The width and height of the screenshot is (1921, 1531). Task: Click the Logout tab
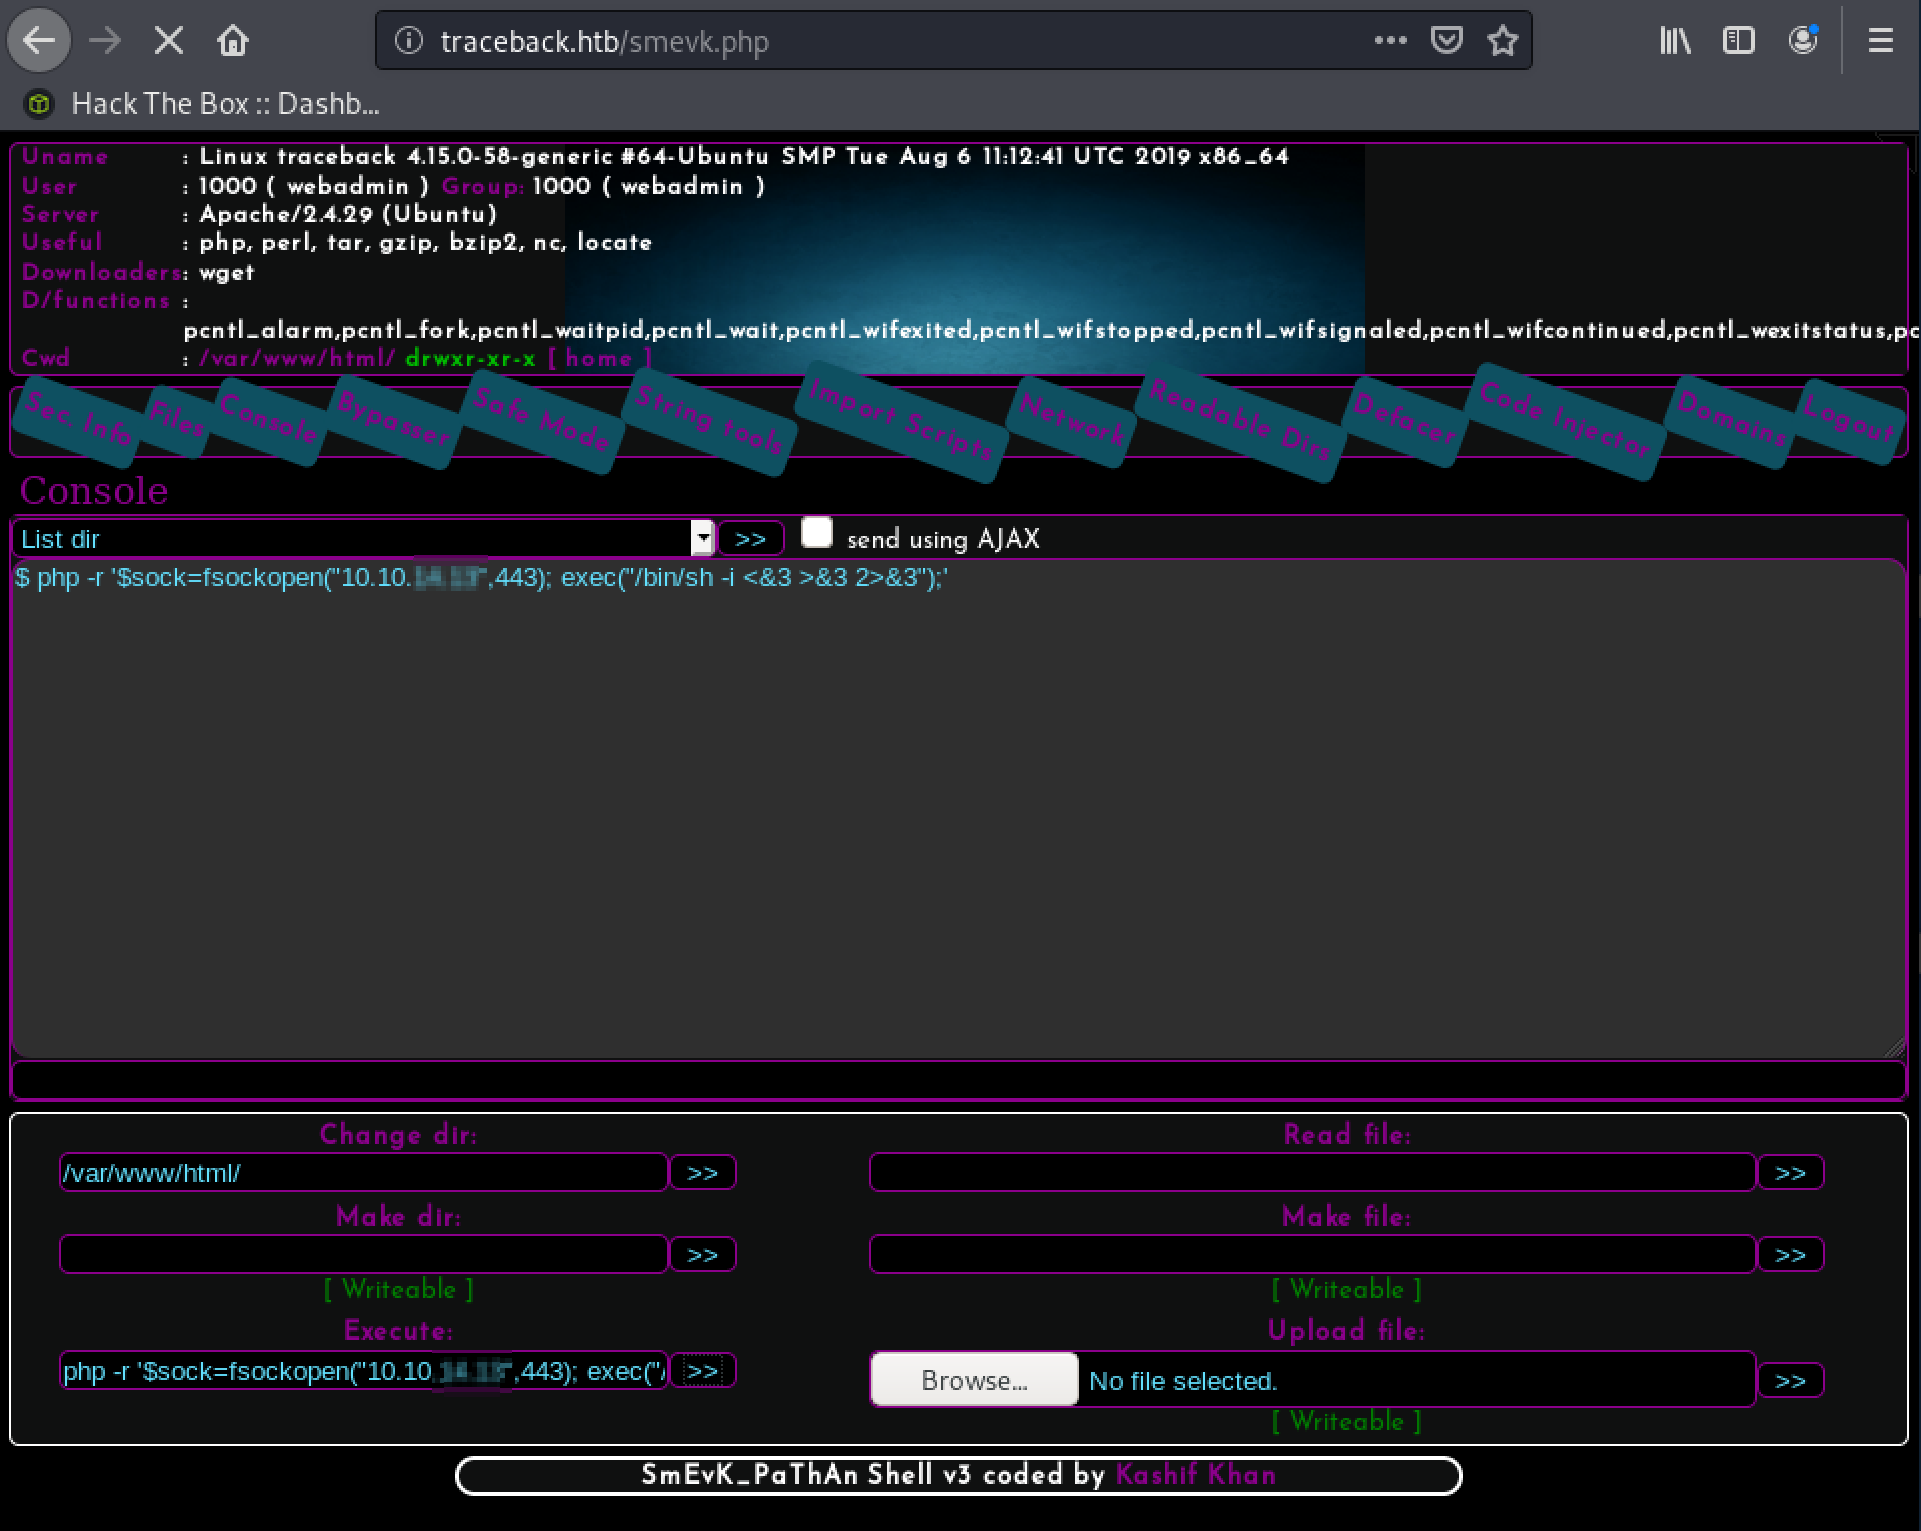[1849, 421]
